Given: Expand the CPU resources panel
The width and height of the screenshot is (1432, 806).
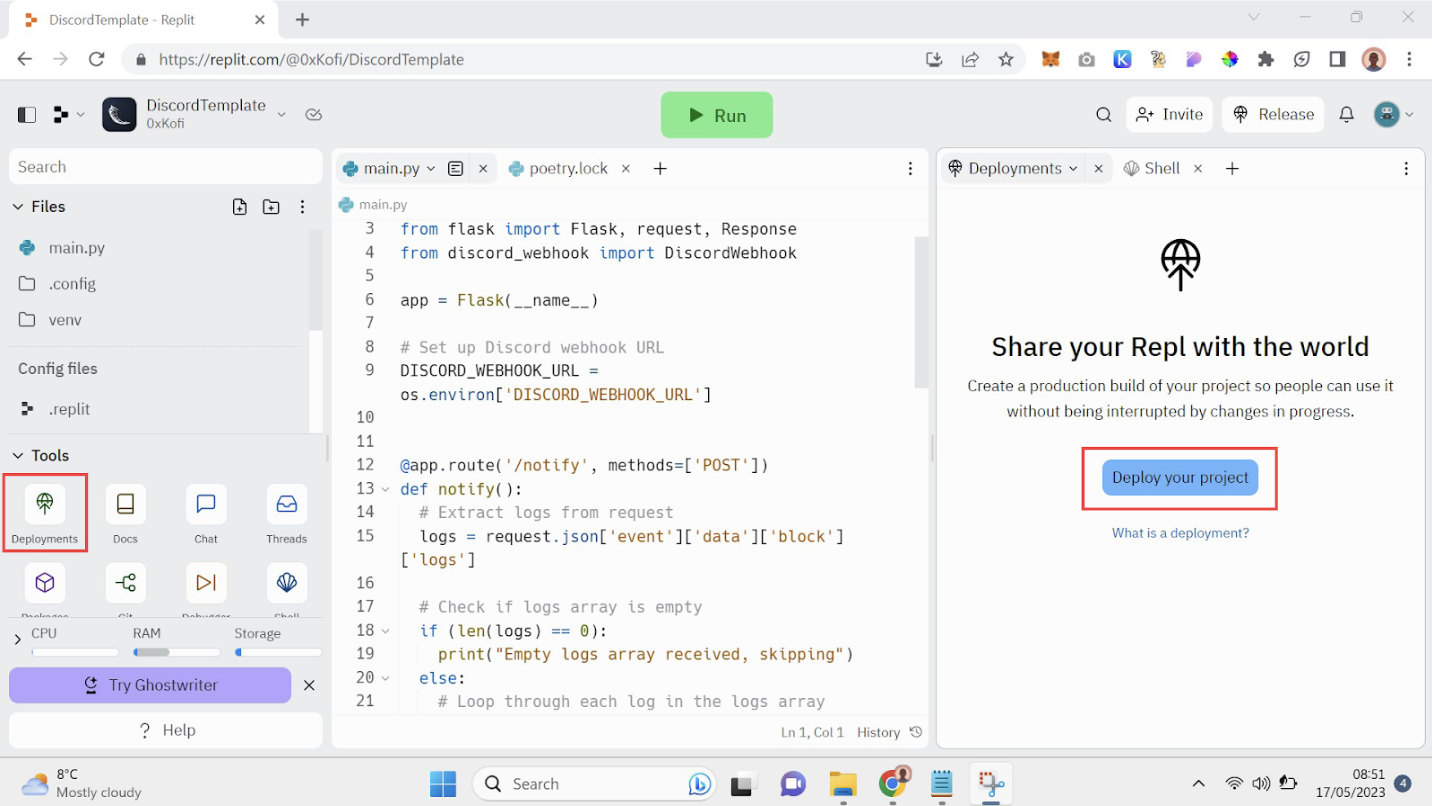Looking at the screenshot, I should tap(18, 639).
